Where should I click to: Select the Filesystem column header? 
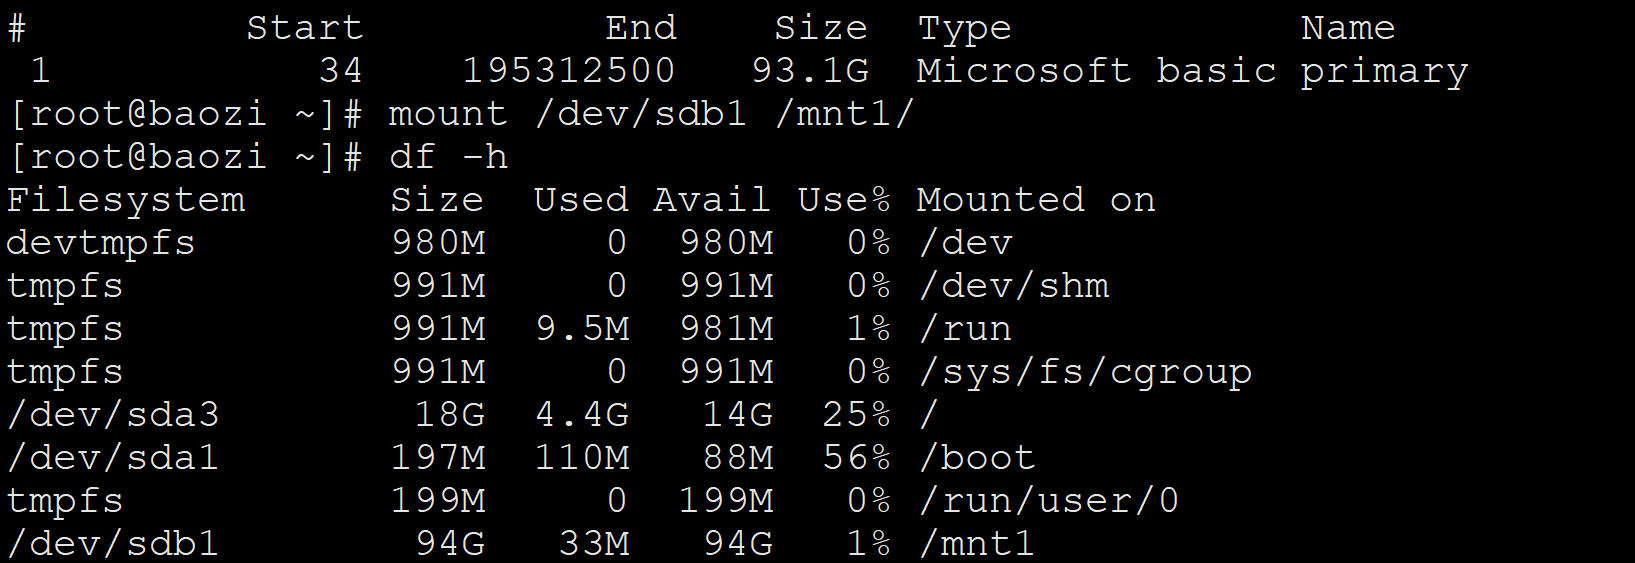pyautogui.click(x=126, y=200)
